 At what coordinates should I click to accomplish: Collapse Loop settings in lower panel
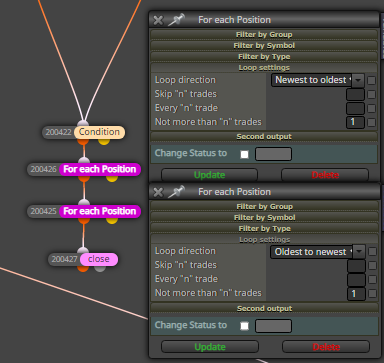click(264, 240)
